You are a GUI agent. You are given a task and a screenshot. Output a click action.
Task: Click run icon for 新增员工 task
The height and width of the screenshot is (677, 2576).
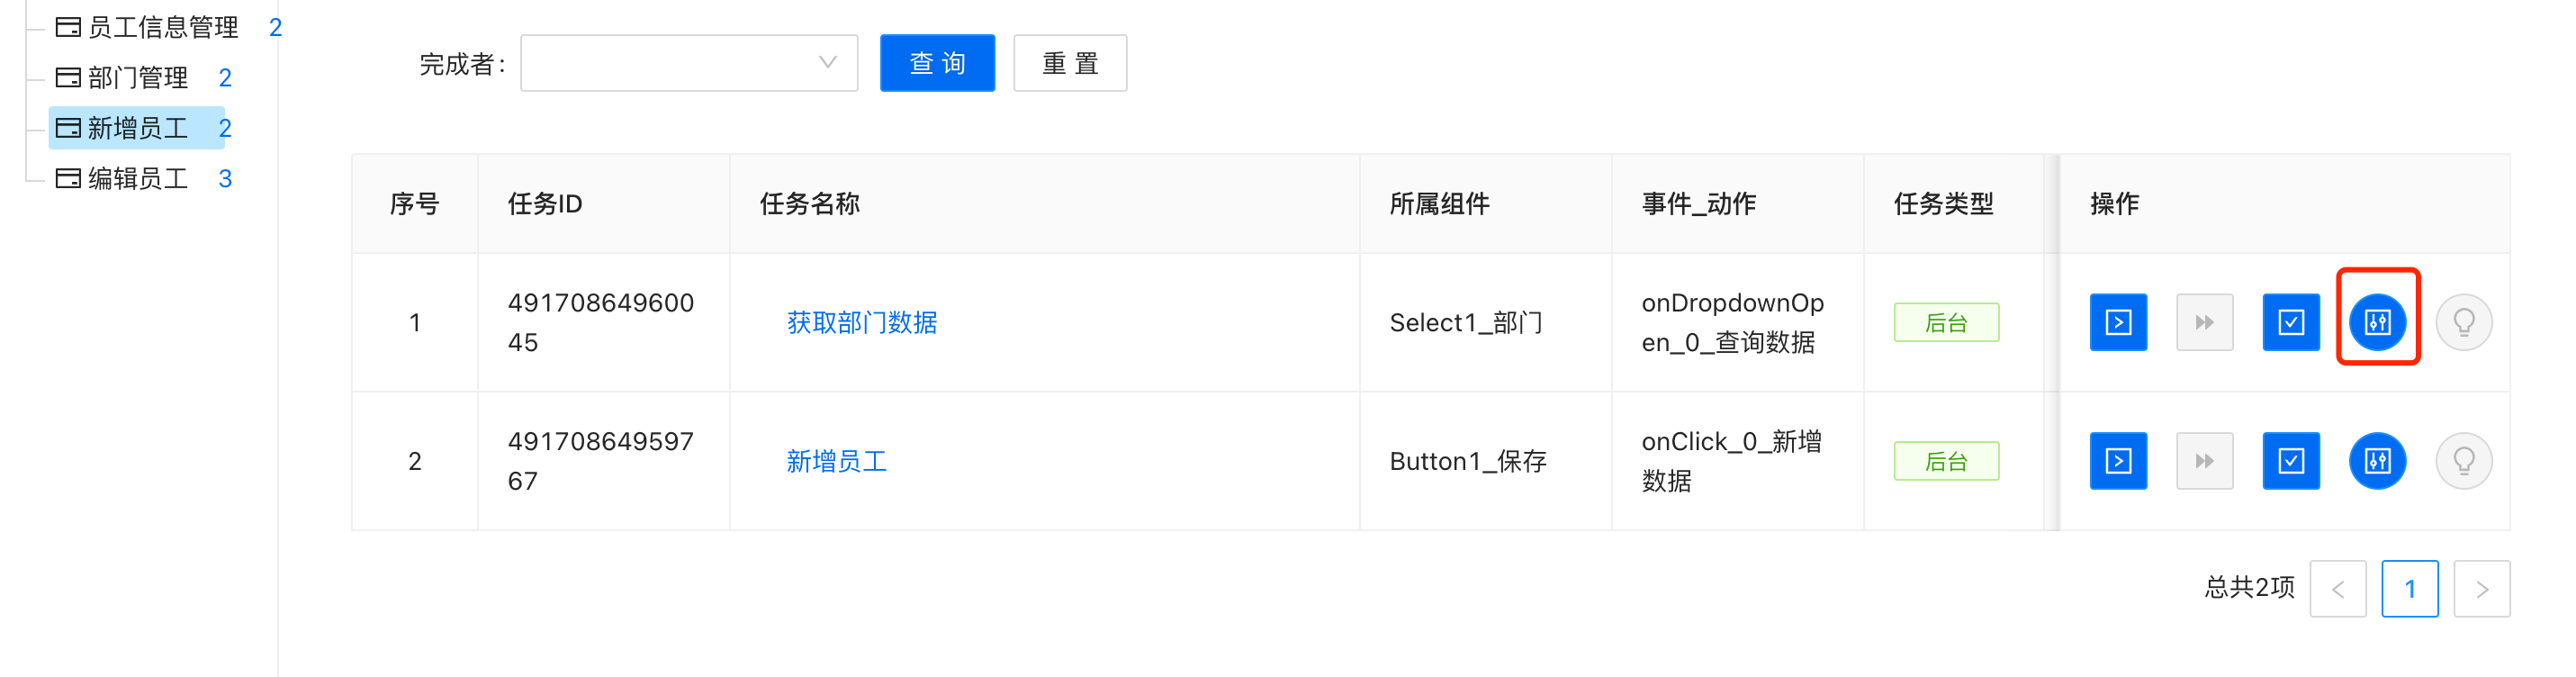pyautogui.click(x=2118, y=461)
